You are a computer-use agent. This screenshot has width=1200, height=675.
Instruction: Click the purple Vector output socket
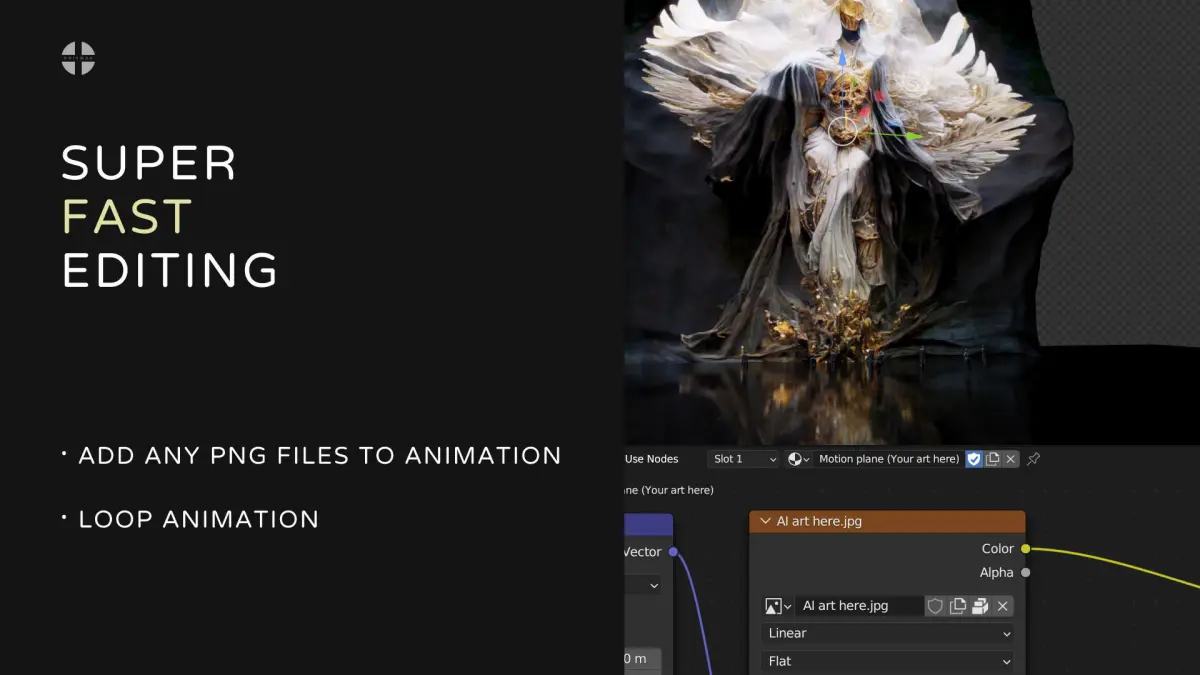673,552
